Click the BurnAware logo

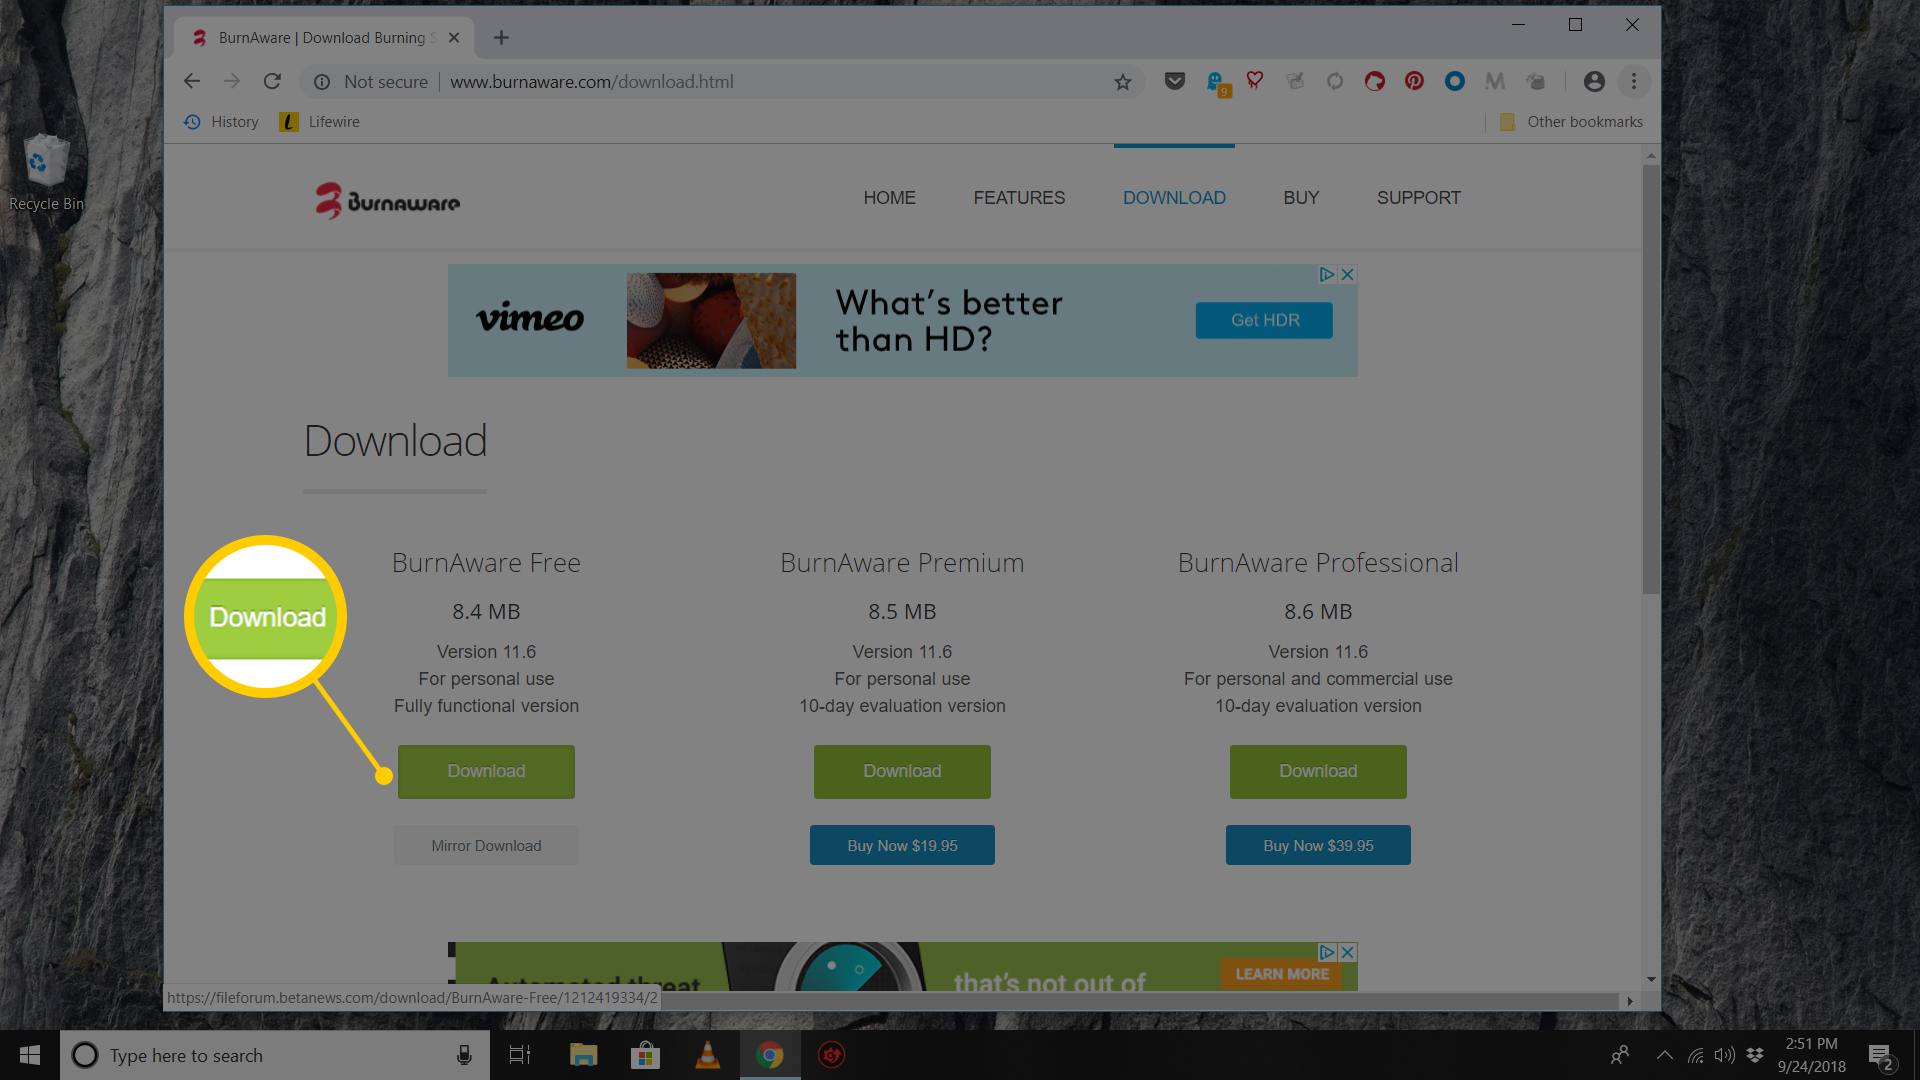(388, 200)
